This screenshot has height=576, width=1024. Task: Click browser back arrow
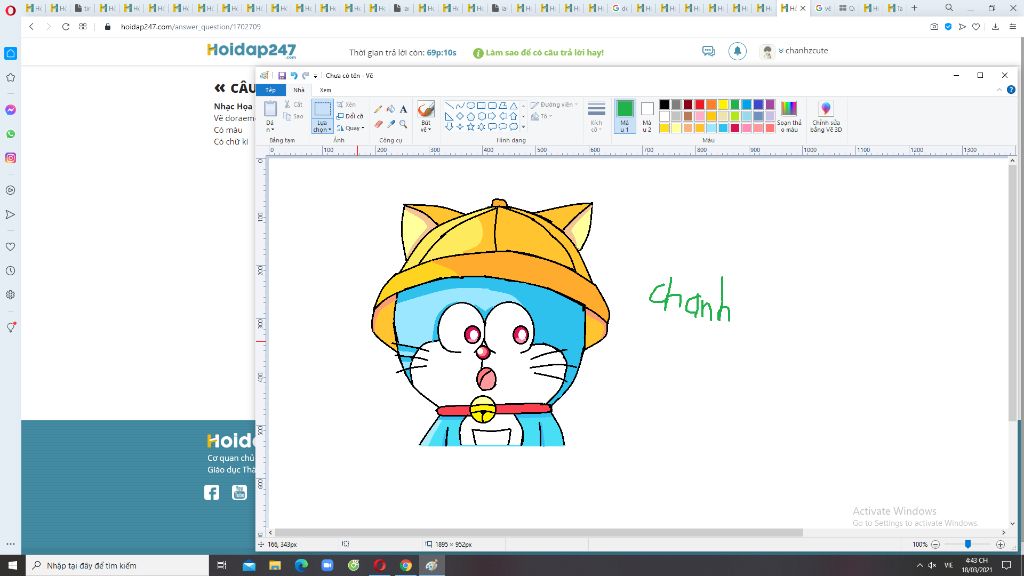click(31, 27)
